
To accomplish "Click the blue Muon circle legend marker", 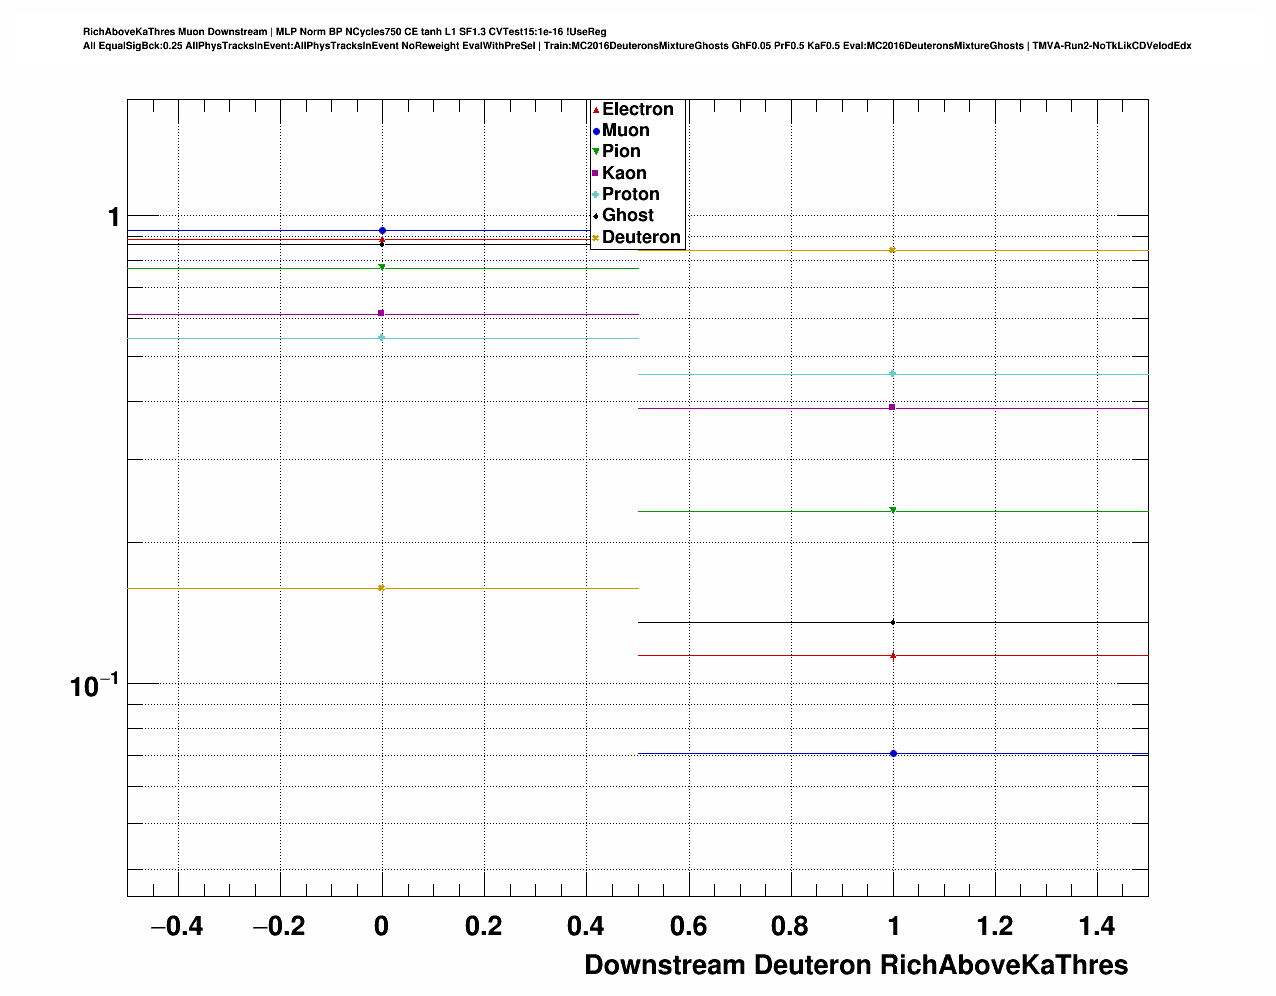I will point(596,131).
